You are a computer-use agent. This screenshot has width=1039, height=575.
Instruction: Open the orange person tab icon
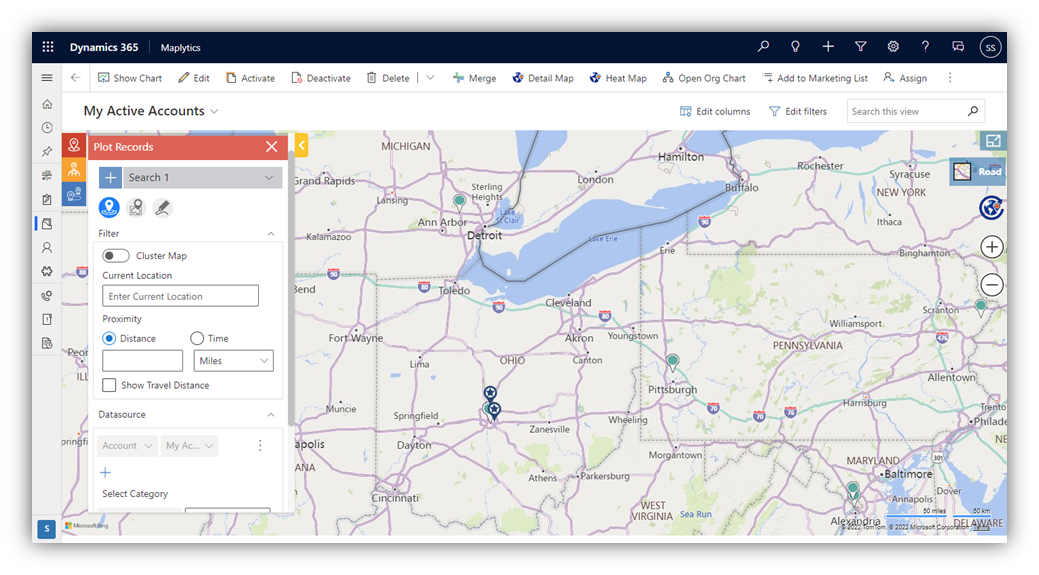click(74, 170)
